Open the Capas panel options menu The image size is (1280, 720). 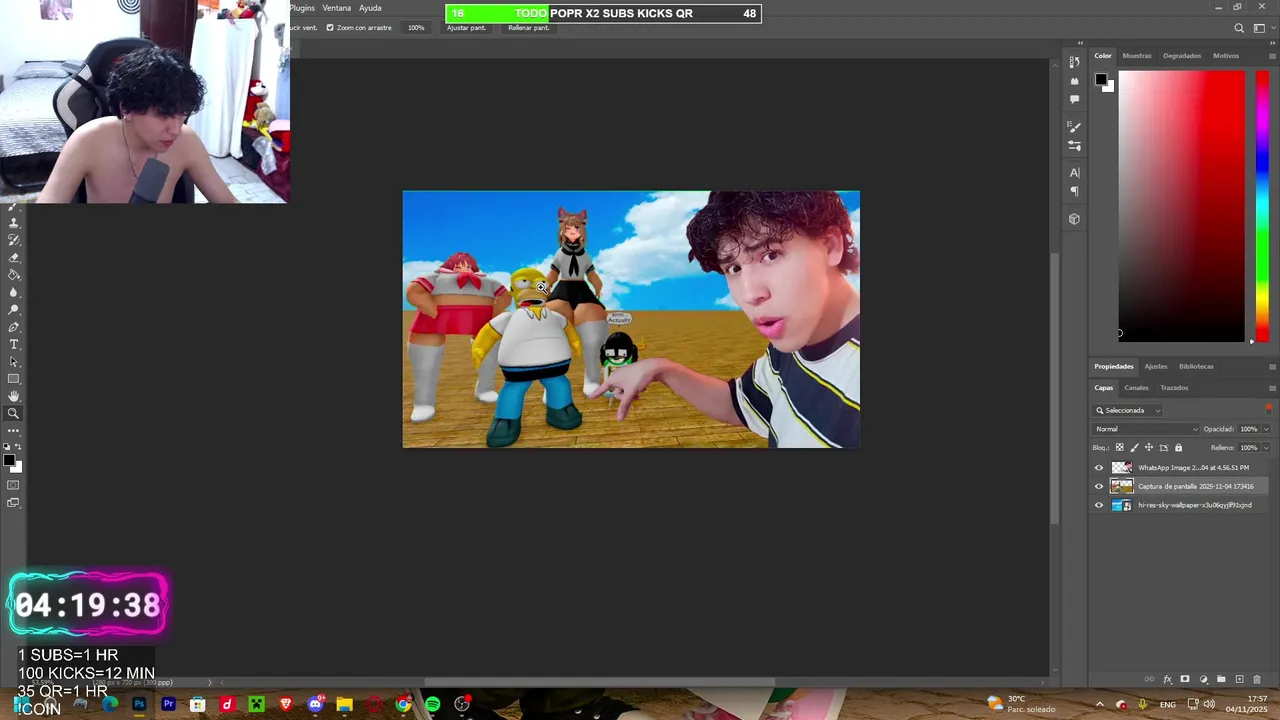tap(1272, 388)
